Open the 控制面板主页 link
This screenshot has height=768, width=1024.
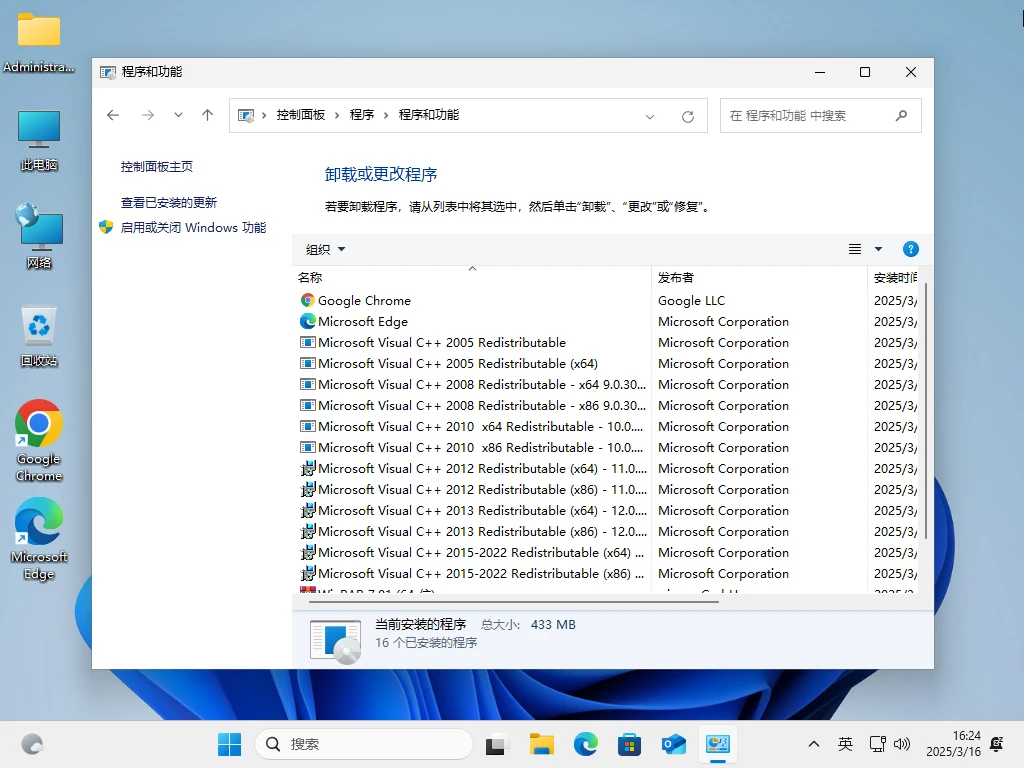point(157,167)
